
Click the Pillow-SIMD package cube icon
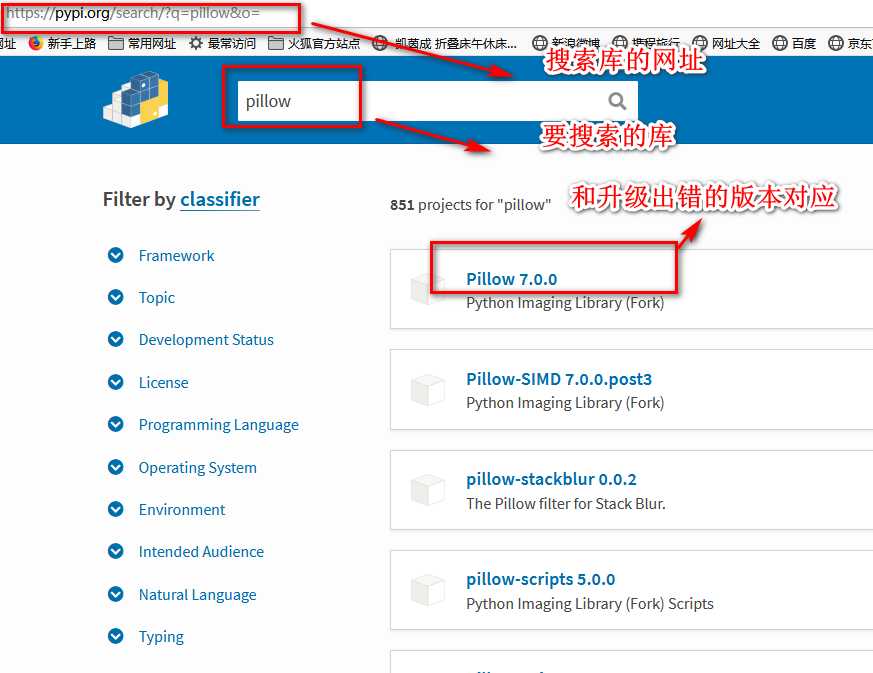click(428, 390)
